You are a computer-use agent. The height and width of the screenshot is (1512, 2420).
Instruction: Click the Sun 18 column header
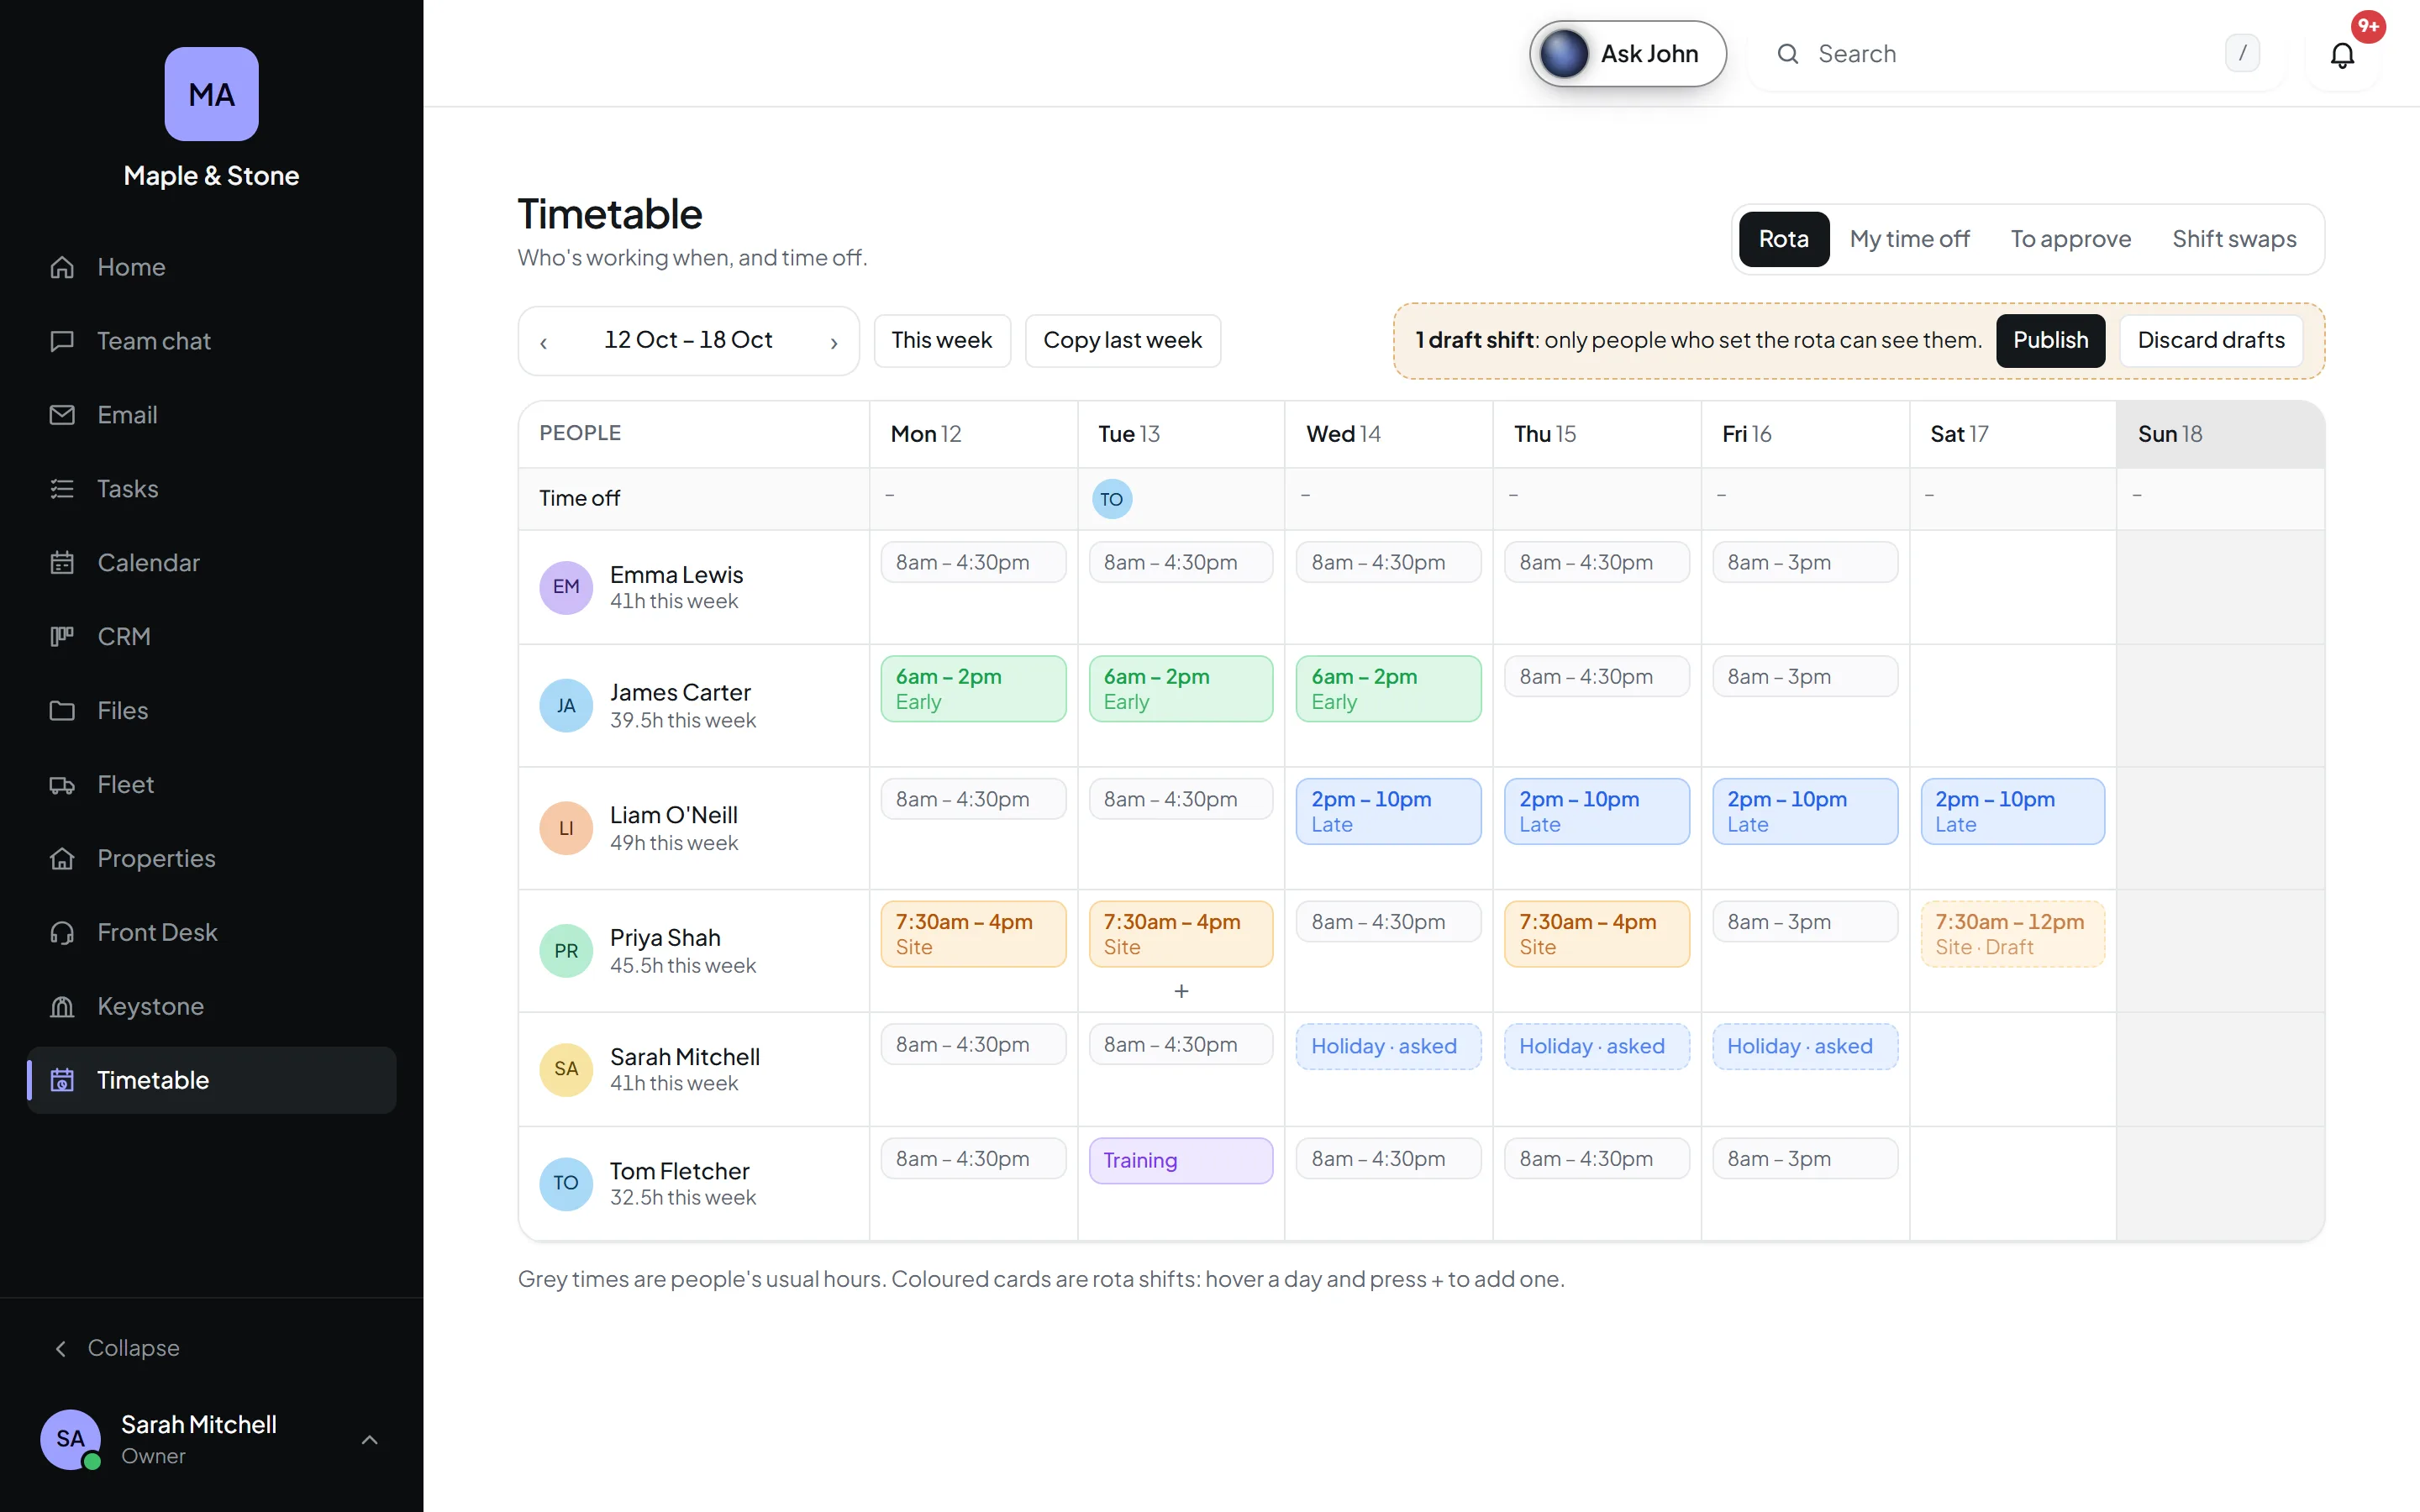coord(2220,434)
